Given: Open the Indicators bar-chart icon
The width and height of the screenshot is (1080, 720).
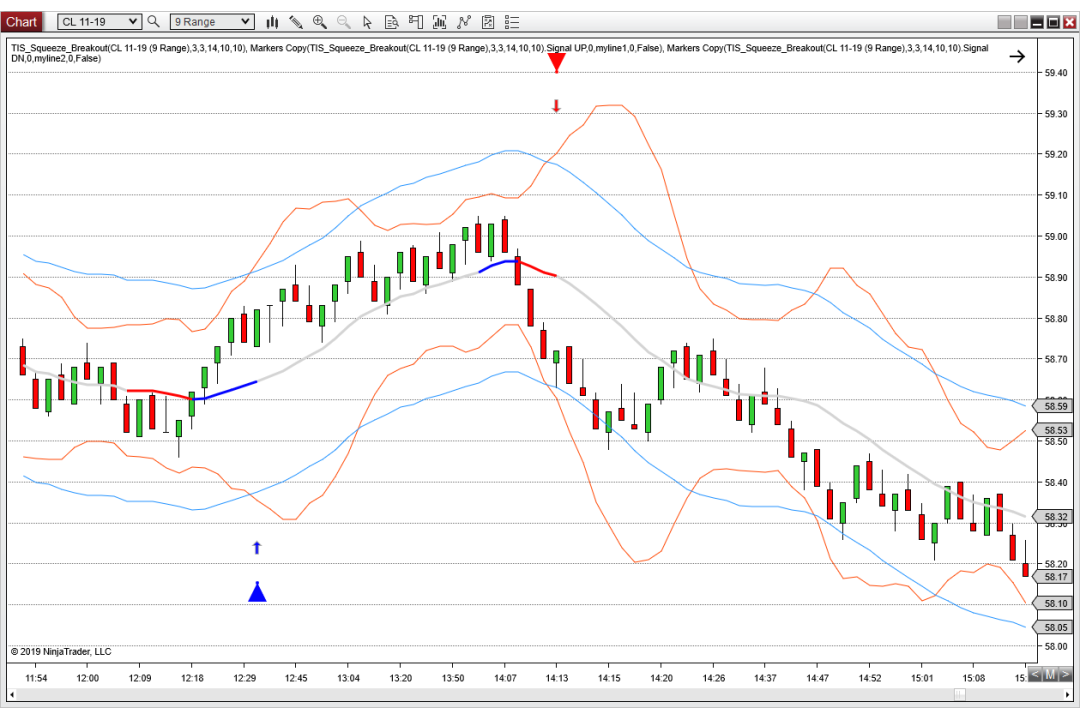Looking at the screenshot, I should [439, 22].
